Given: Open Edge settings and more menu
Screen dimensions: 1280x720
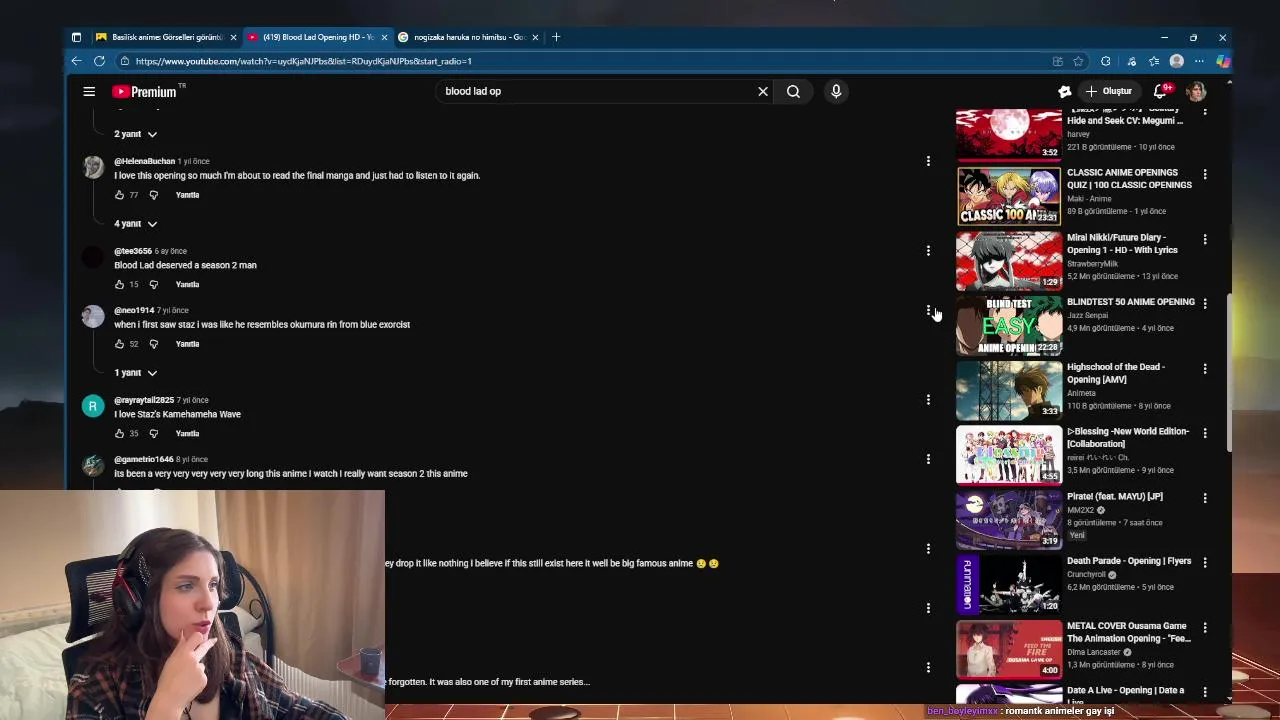Looking at the screenshot, I should 1199,61.
